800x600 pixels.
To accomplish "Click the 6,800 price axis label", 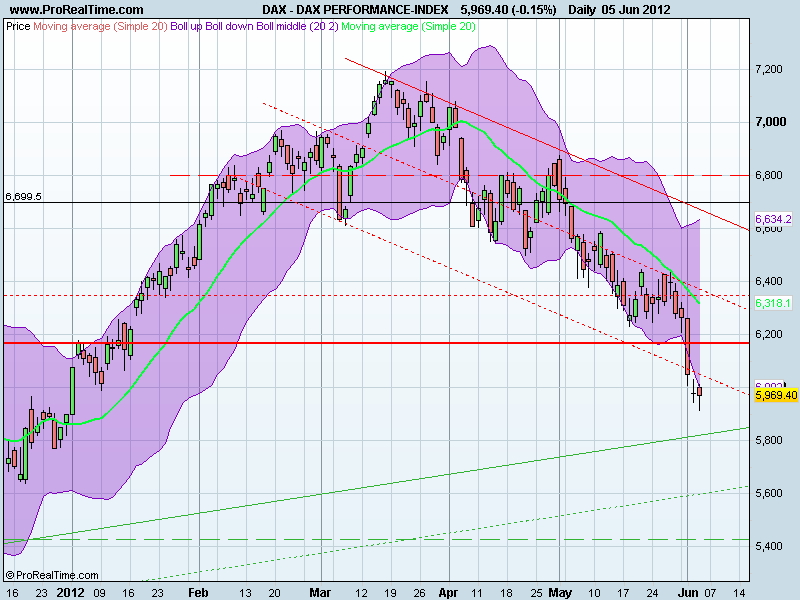I will point(769,175).
